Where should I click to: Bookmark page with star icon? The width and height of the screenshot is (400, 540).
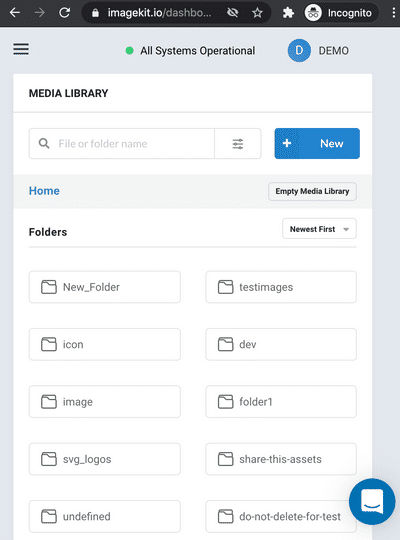coord(257,13)
